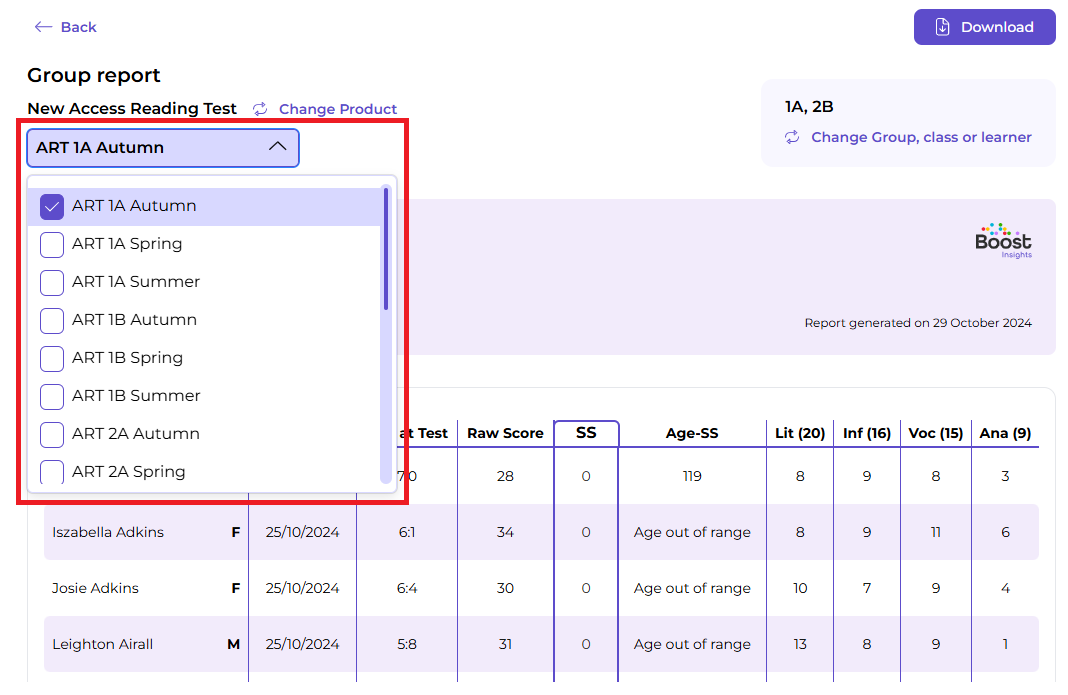Enable the ART 1B Autumn checkbox
The height and width of the screenshot is (695, 1068).
point(52,320)
